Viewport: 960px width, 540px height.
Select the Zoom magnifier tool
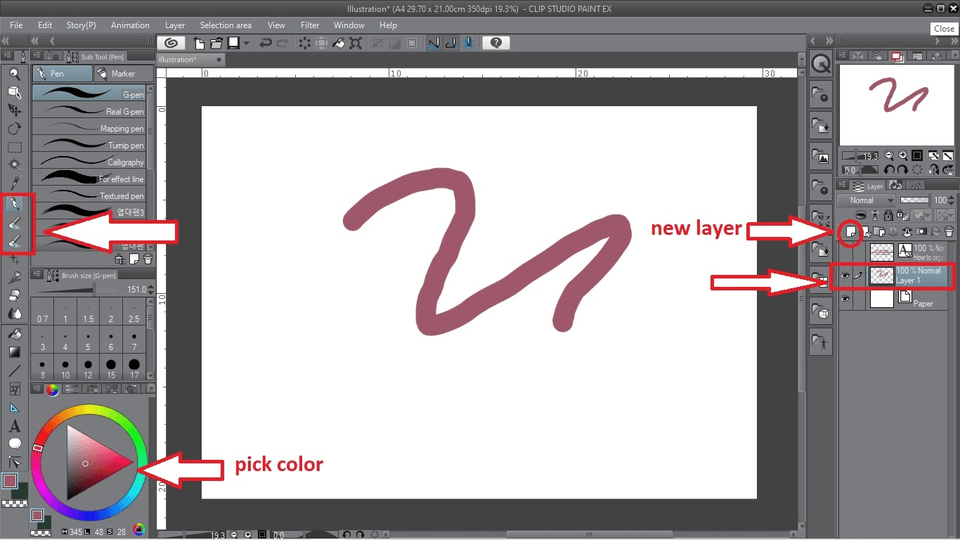click(14, 74)
